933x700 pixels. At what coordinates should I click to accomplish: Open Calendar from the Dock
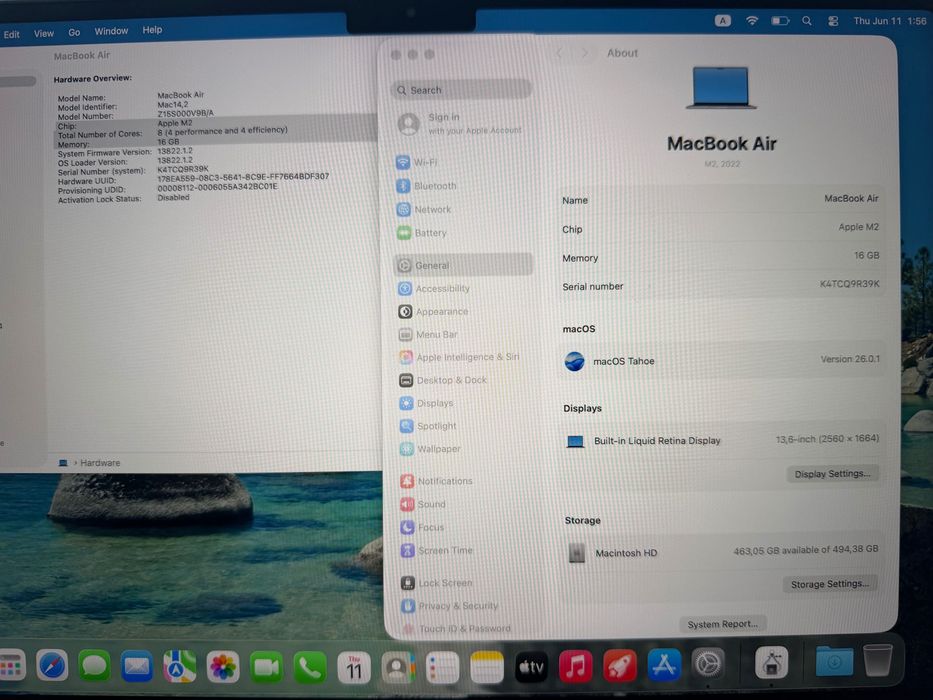(353, 668)
